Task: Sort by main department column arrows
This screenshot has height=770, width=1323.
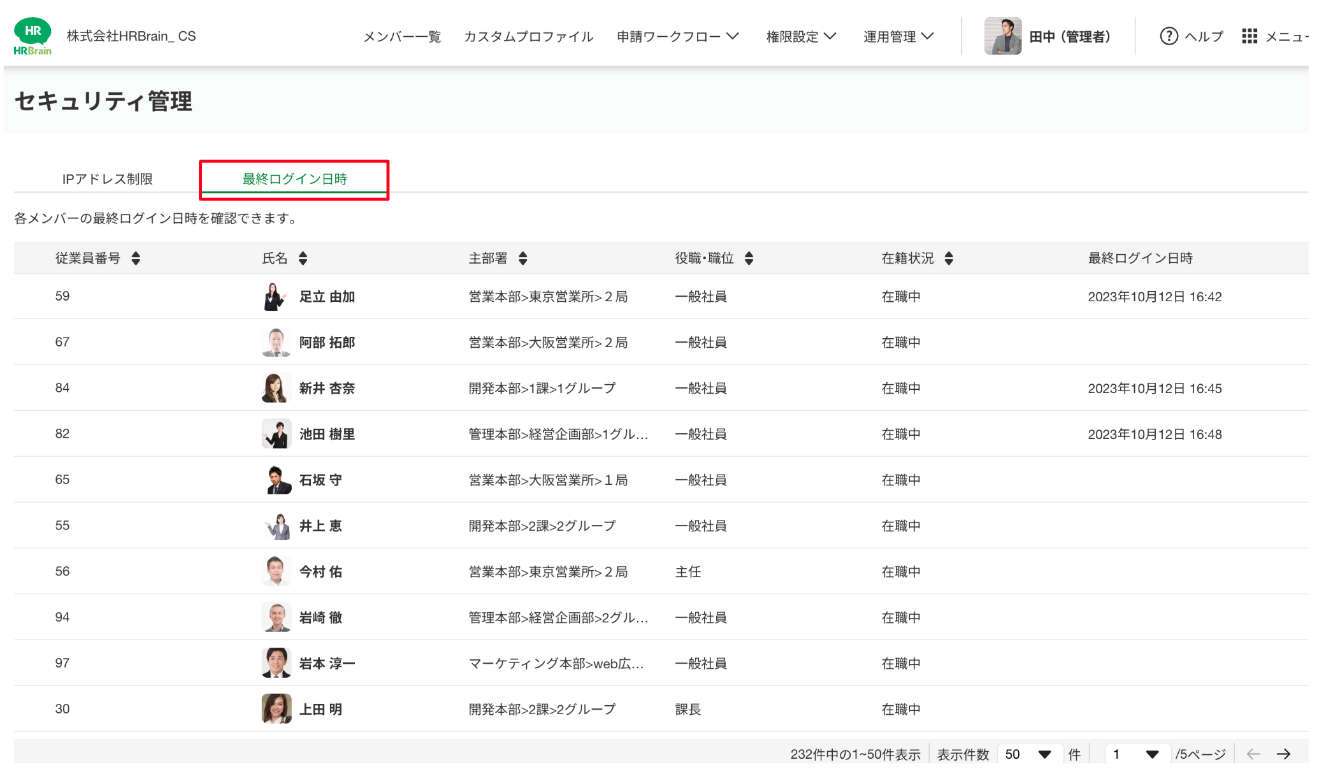Action: [x=522, y=259]
